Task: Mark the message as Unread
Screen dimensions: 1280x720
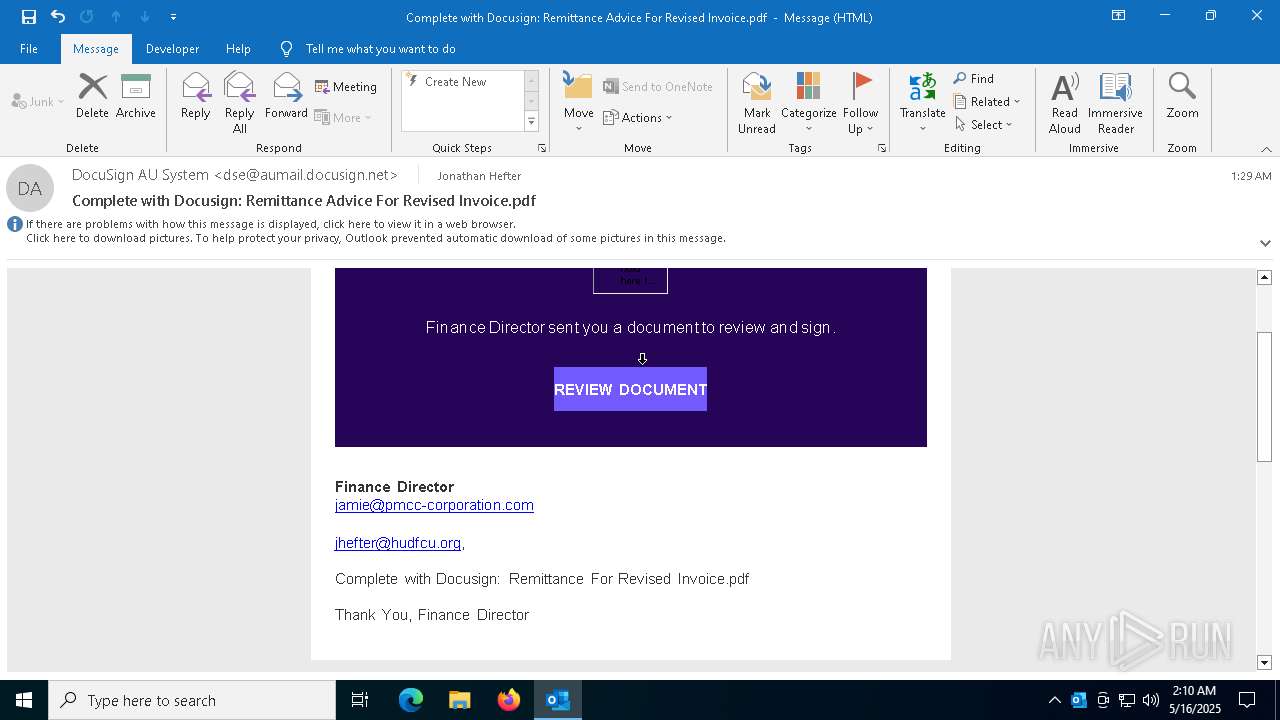Action: [x=757, y=102]
